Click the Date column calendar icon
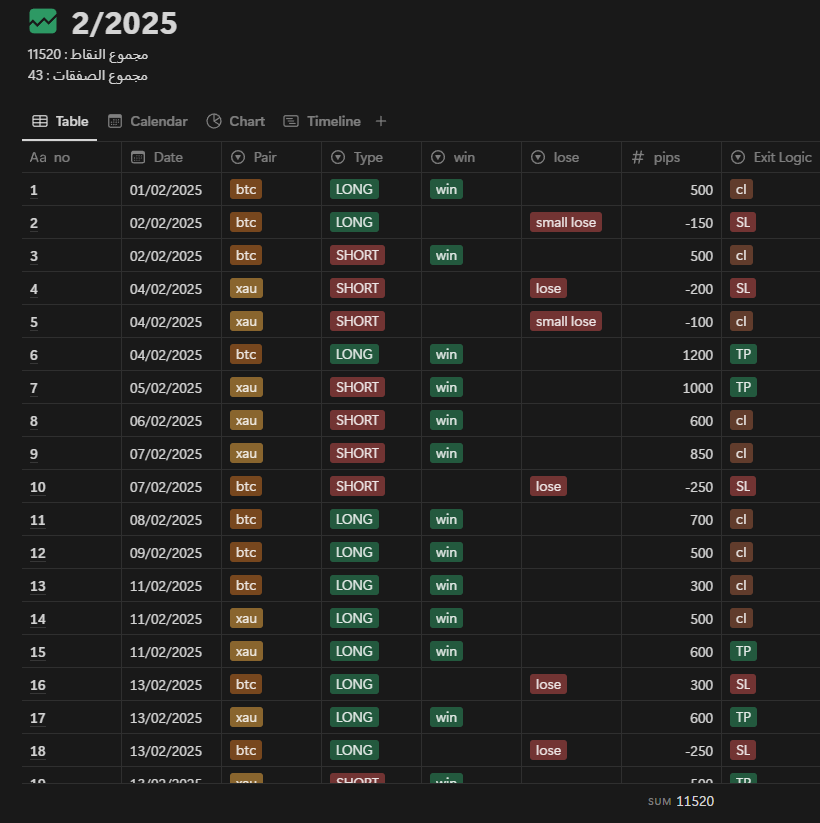820x823 pixels. click(x=138, y=157)
